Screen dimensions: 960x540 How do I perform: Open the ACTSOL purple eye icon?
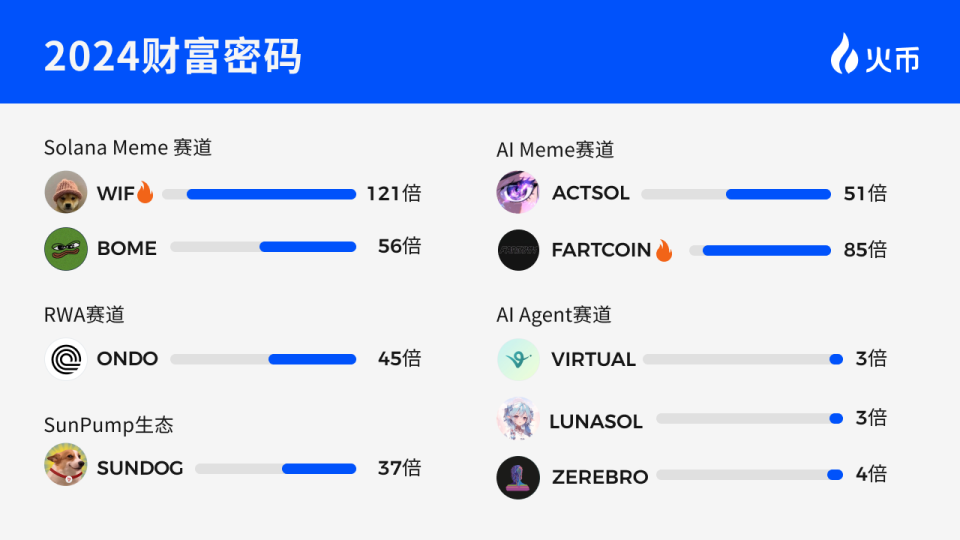[x=518, y=192]
